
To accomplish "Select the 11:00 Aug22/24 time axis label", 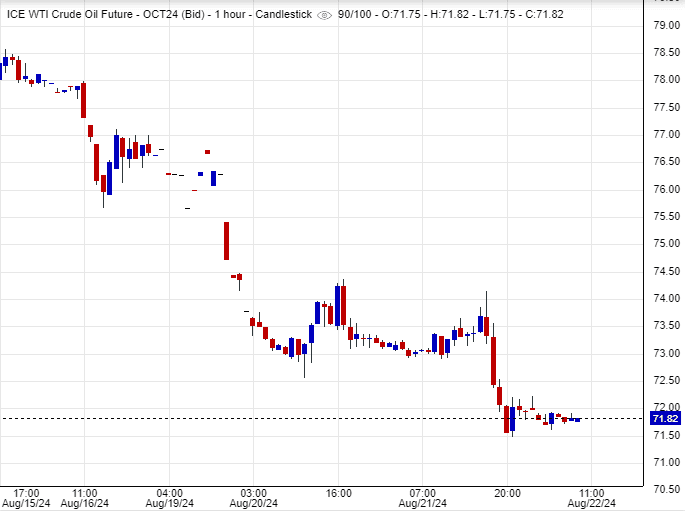I will pos(592,498).
